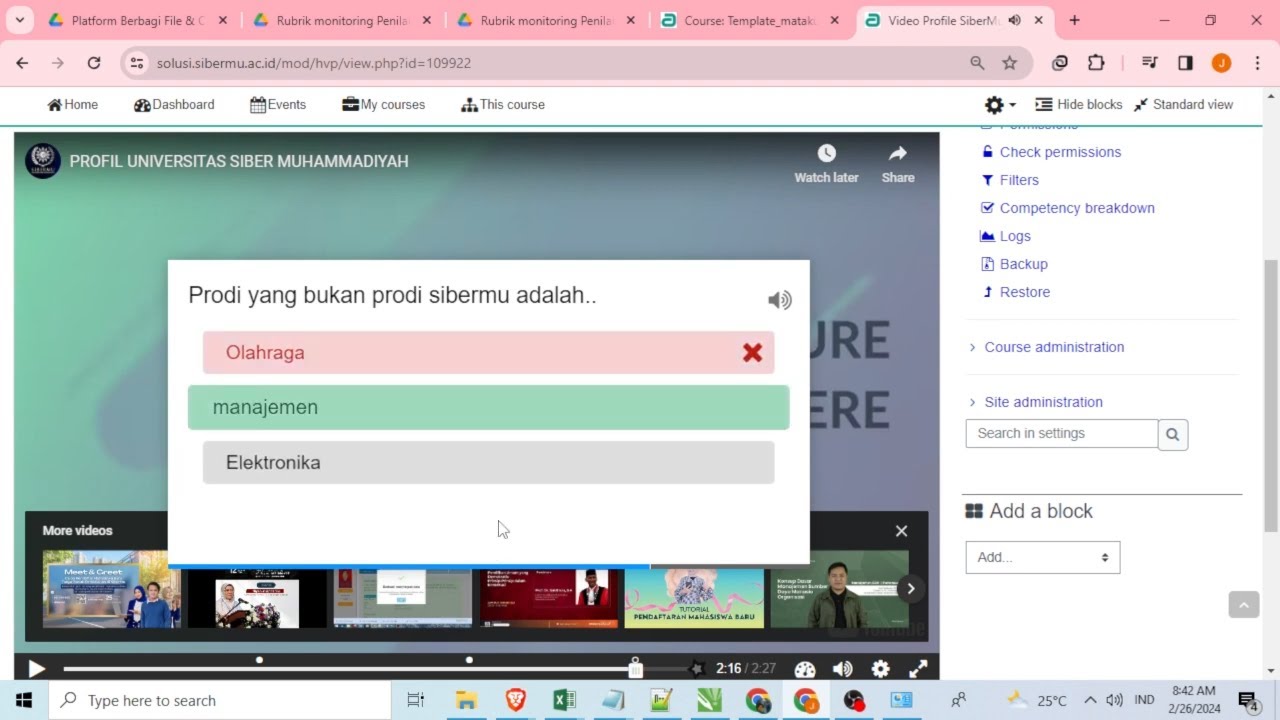1280x720 pixels.
Task: Open the thumbnail with man in green jacket
Action: coord(839,589)
